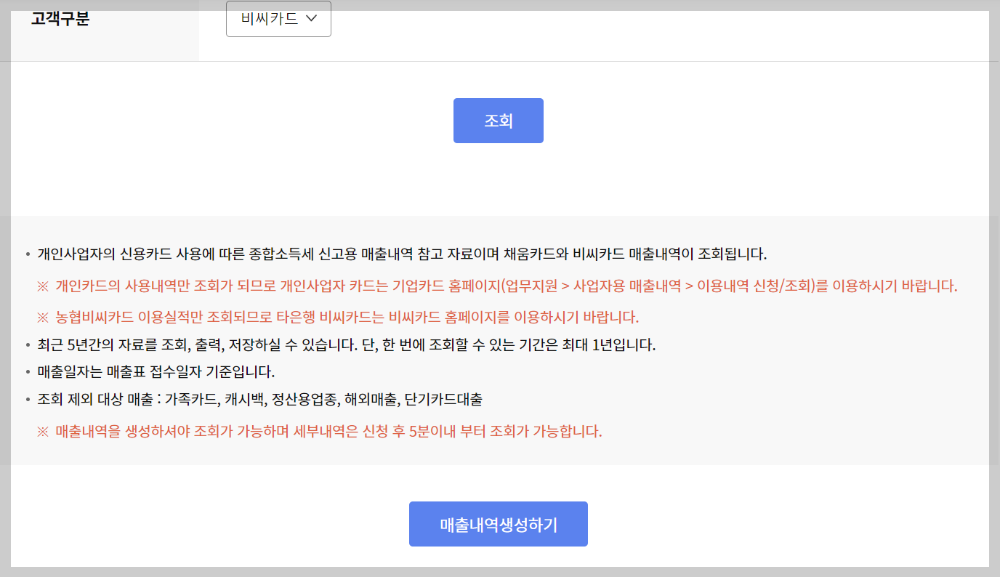Click the notice starting with 개인사업자의 신용카드 사용에
This screenshot has height=577, width=1000.
[402, 254]
